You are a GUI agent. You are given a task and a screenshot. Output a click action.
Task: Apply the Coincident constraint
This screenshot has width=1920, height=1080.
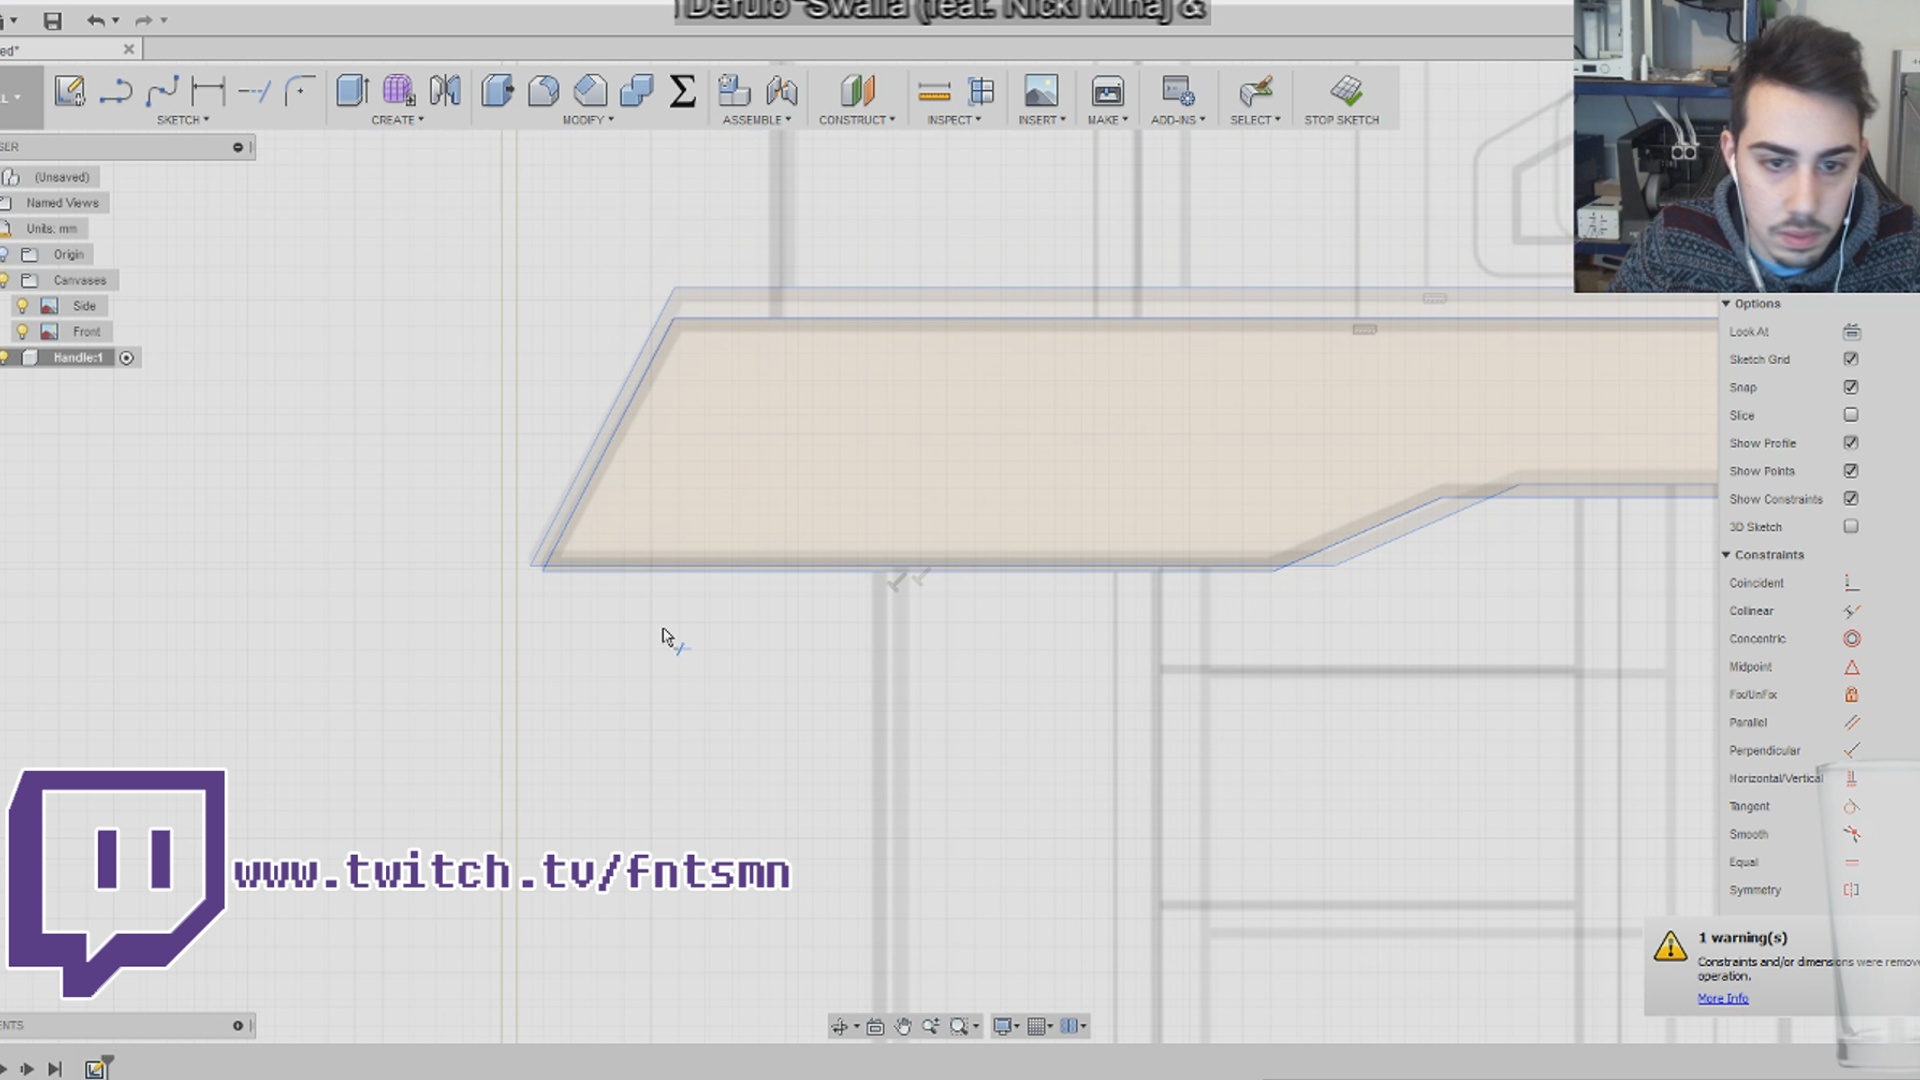[1851, 583]
